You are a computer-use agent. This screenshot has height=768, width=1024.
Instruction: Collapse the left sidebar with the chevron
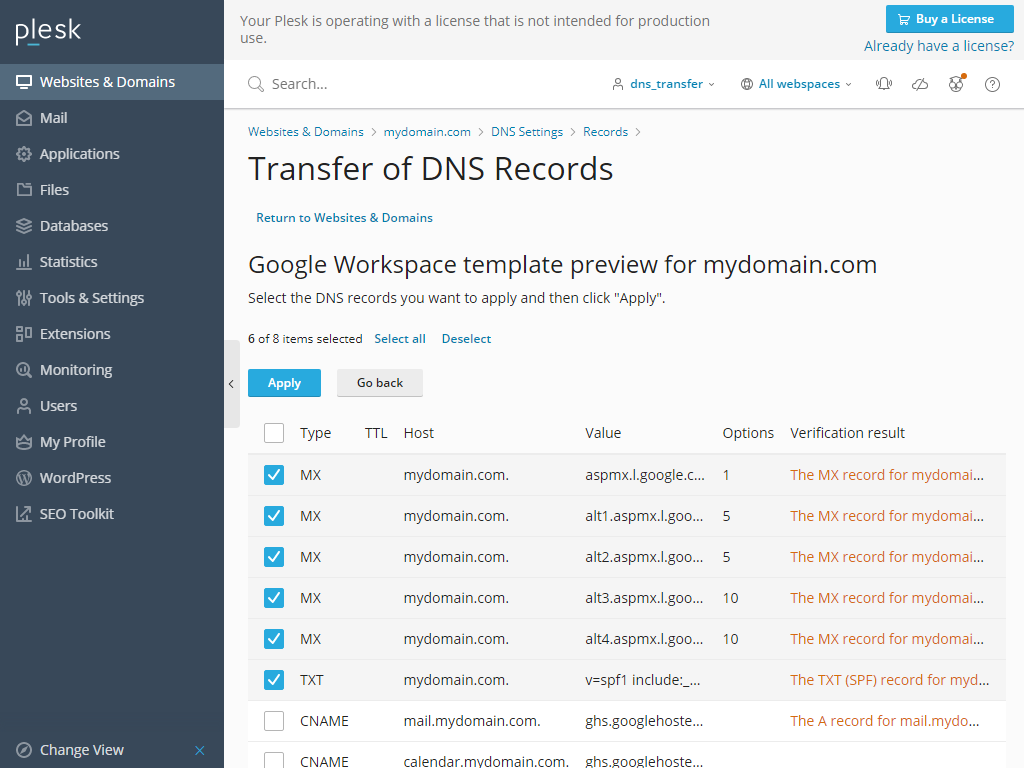point(231,384)
